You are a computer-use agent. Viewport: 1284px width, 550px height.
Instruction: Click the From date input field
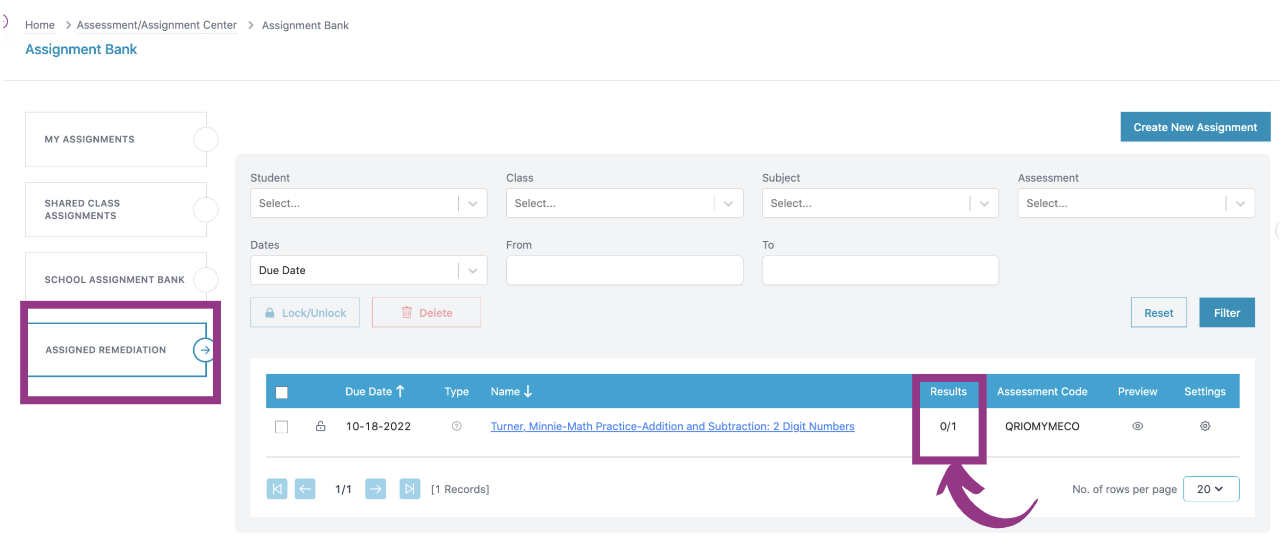(624, 270)
